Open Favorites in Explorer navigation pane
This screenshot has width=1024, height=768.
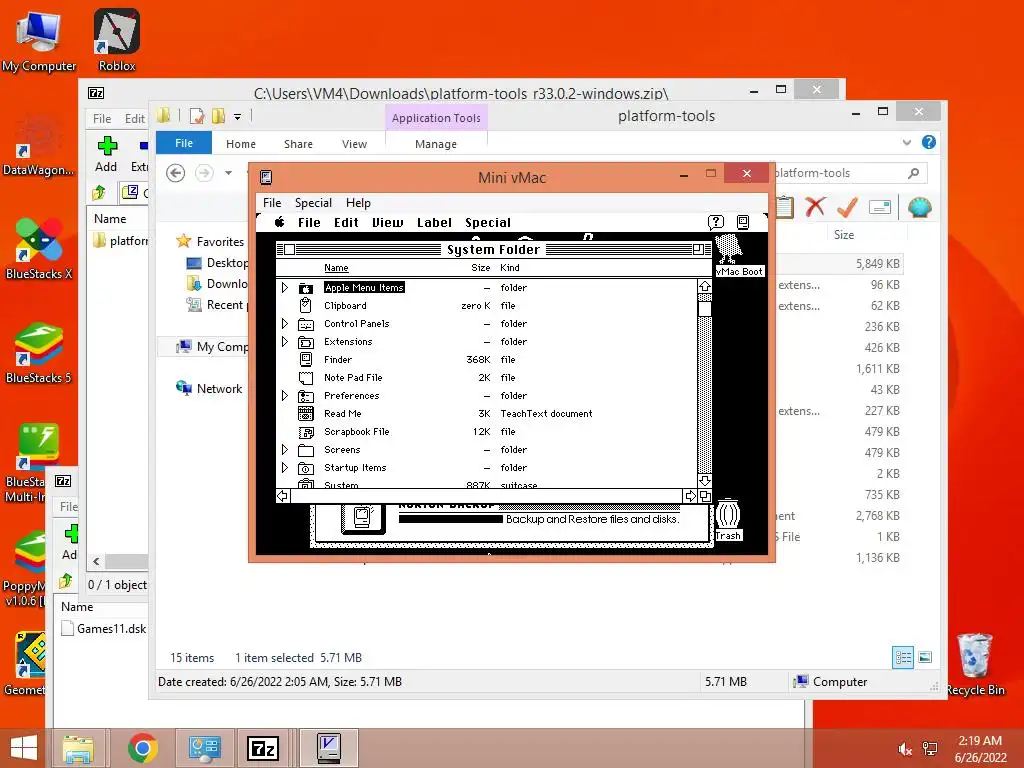point(220,242)
